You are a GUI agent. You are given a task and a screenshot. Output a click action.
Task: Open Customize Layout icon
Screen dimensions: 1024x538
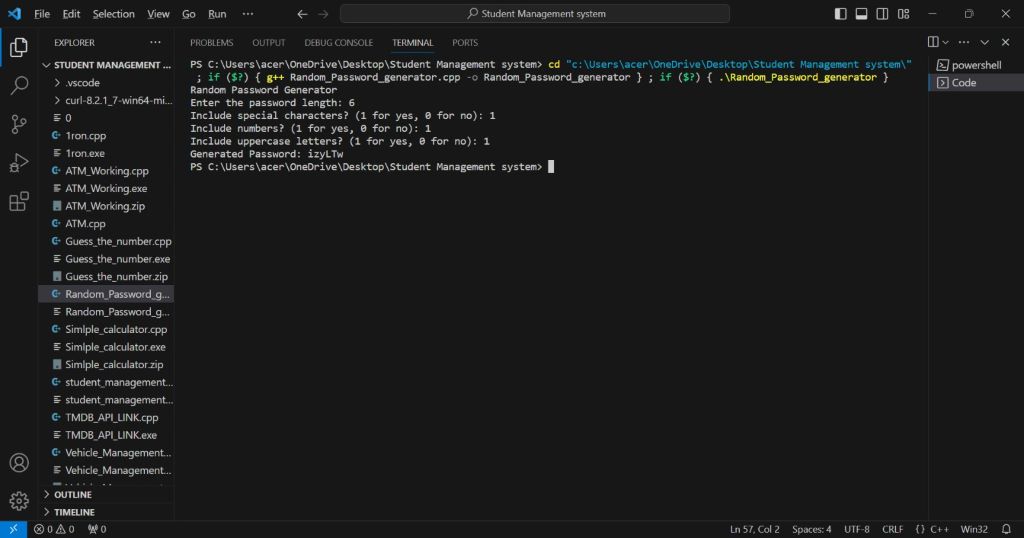(903, 14)
